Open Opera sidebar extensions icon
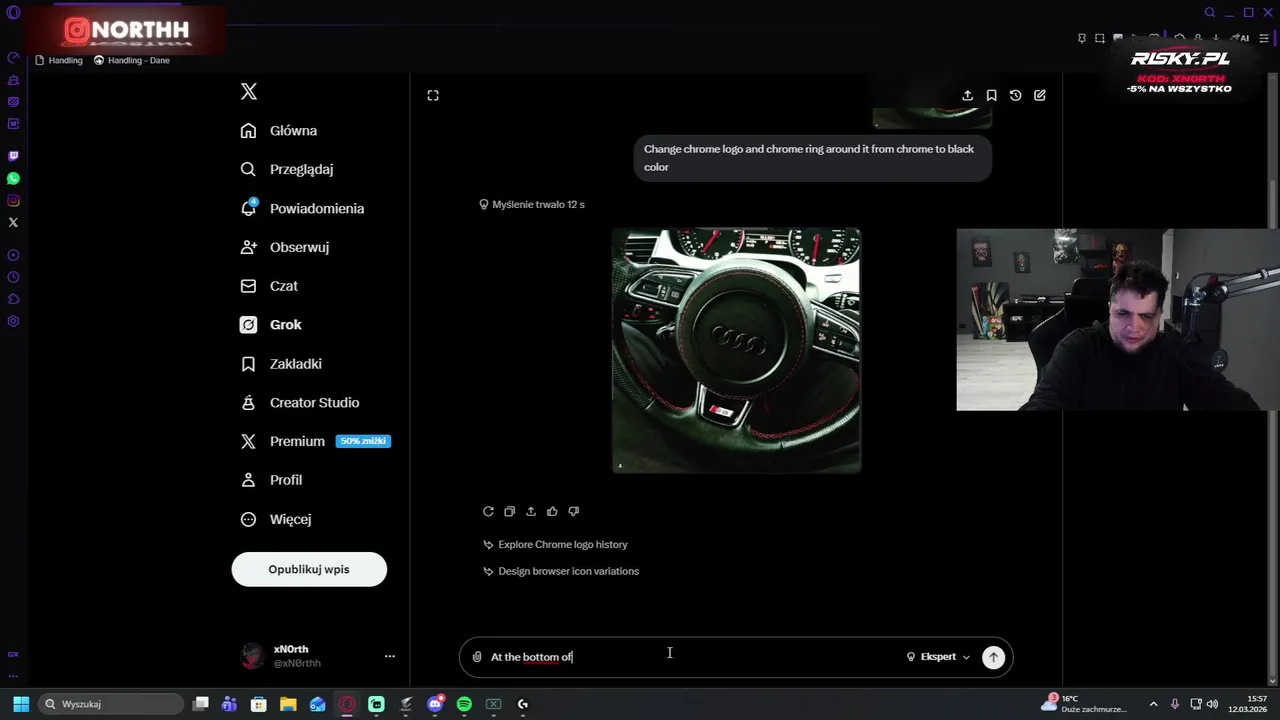Viewport: 1280px width, 720px height. pos(13,299)
